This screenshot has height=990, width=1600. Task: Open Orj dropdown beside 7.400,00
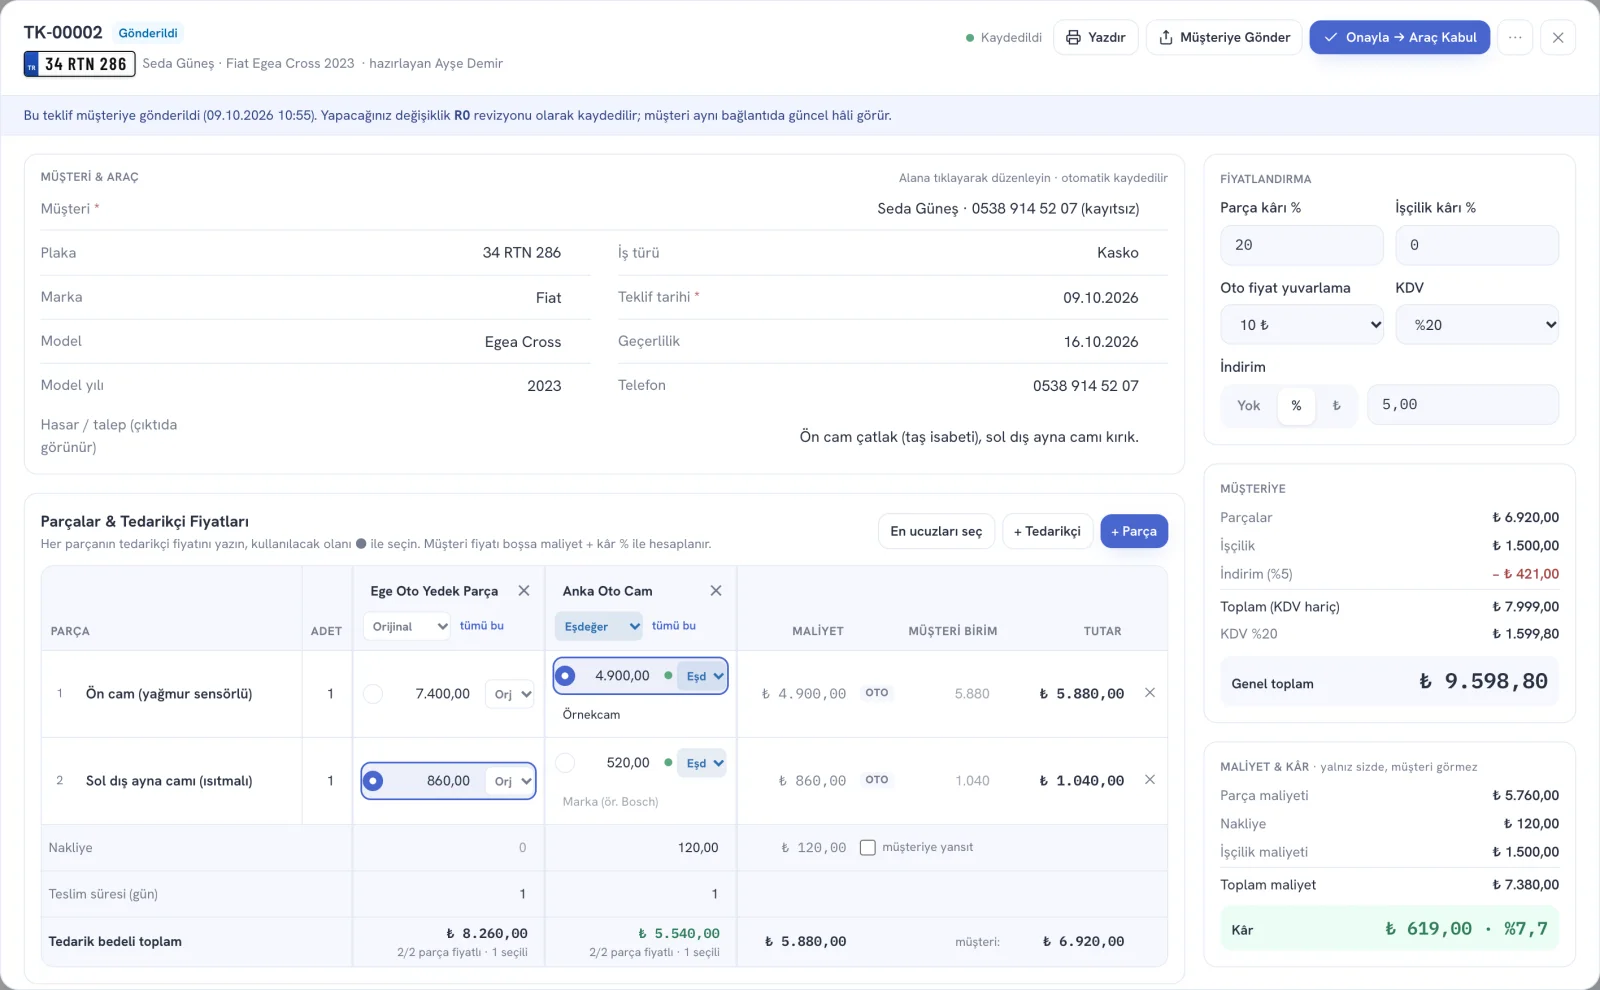point(511,694)
